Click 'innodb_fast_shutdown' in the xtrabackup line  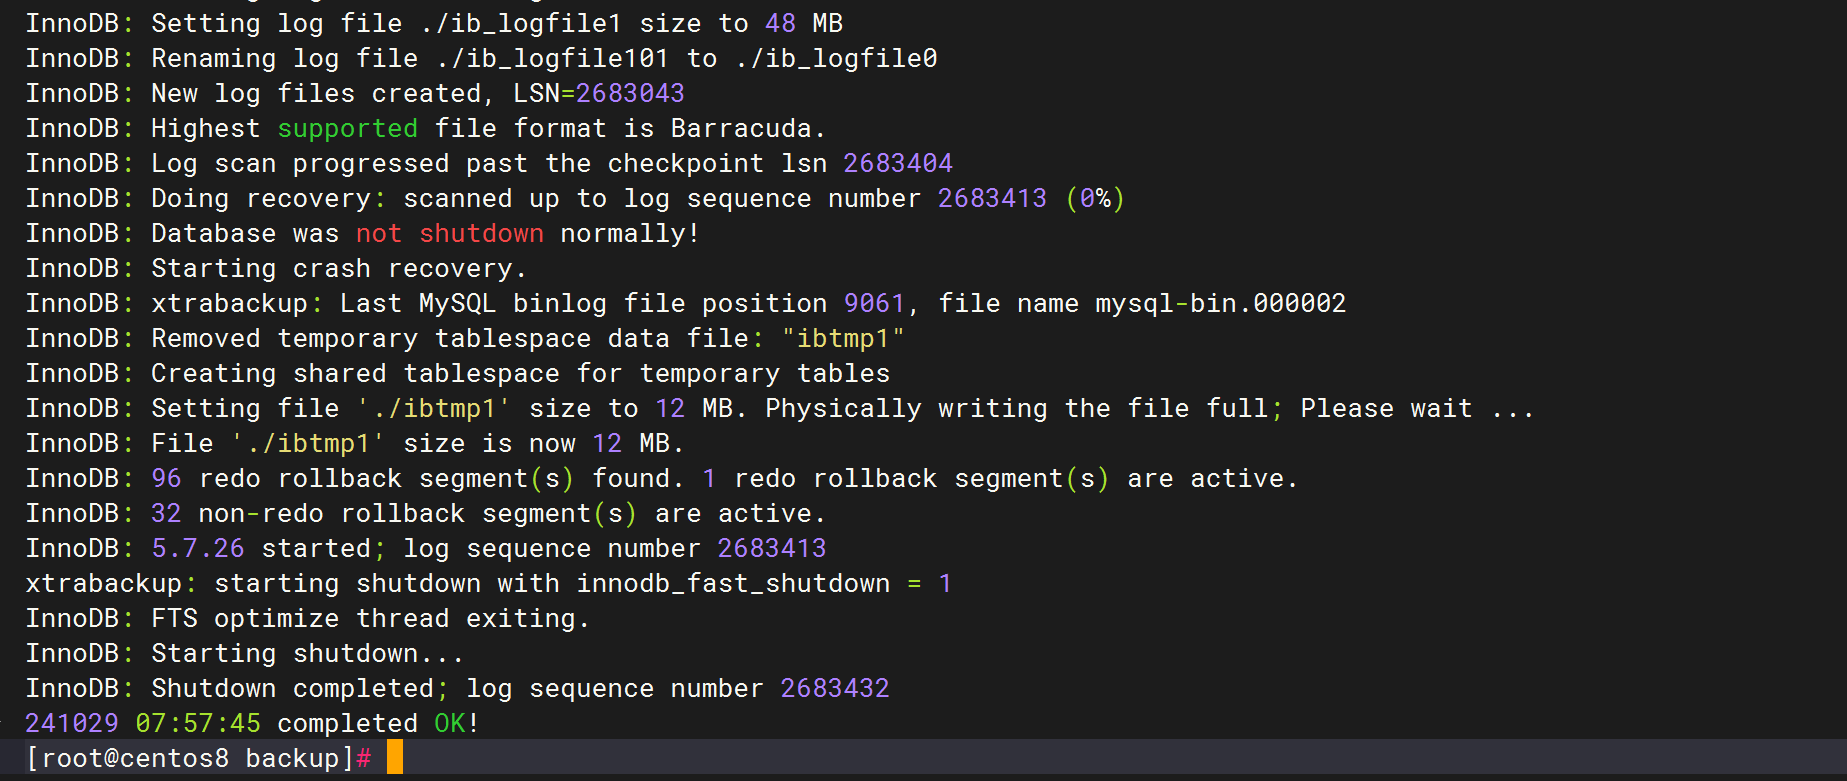click(x=733, y=583)
